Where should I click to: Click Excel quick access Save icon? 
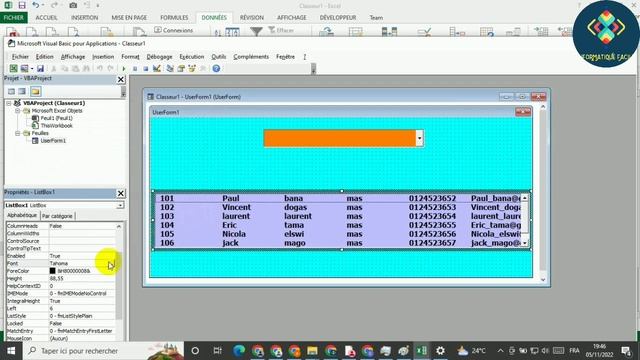[x=22, y=5]
